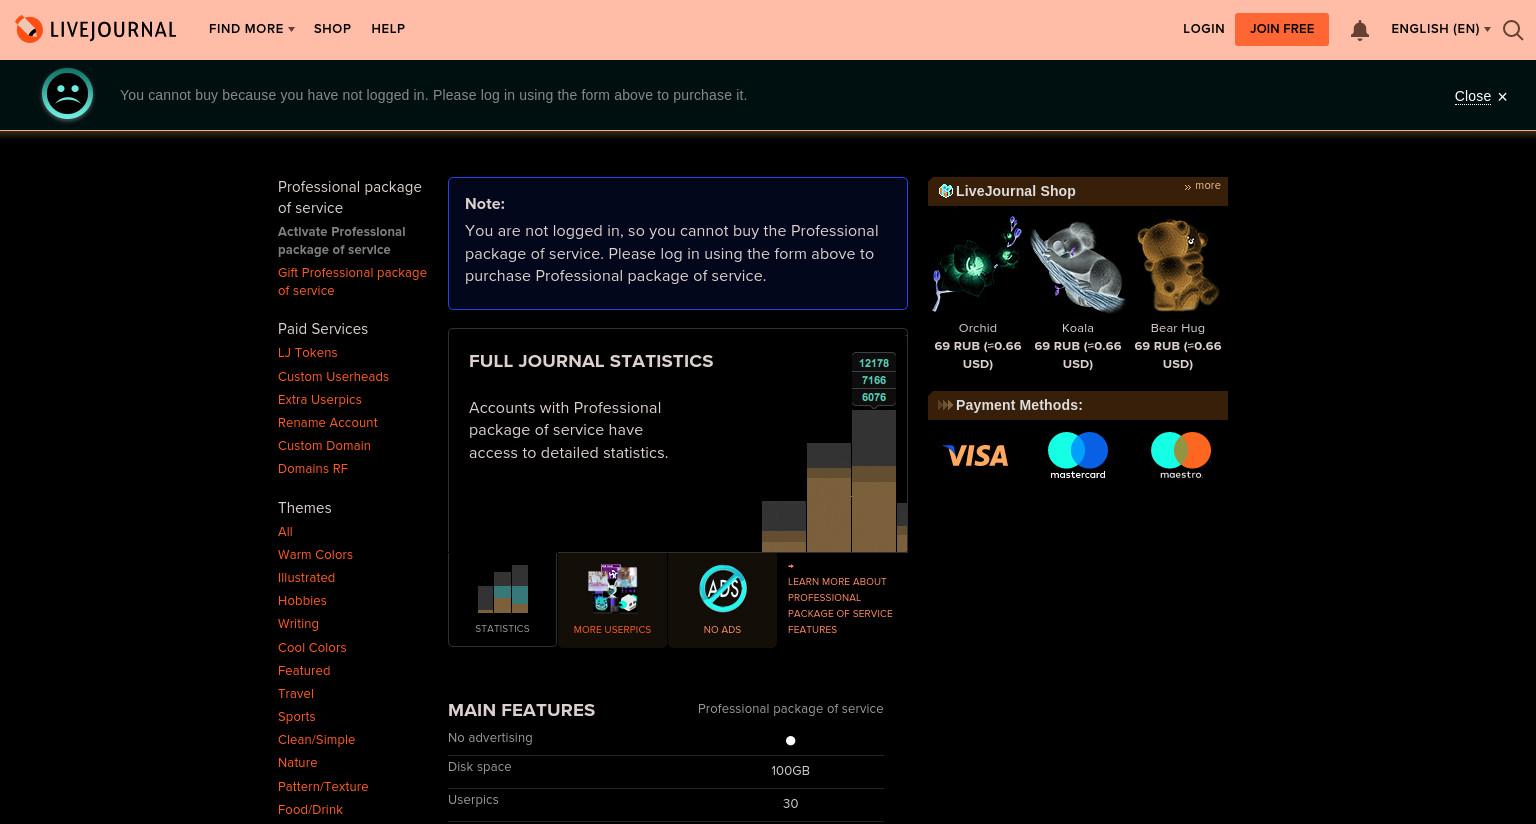Screen dimensions: 1536x824
Task: Select the Sports theme category
Action: tap(296, 717)
